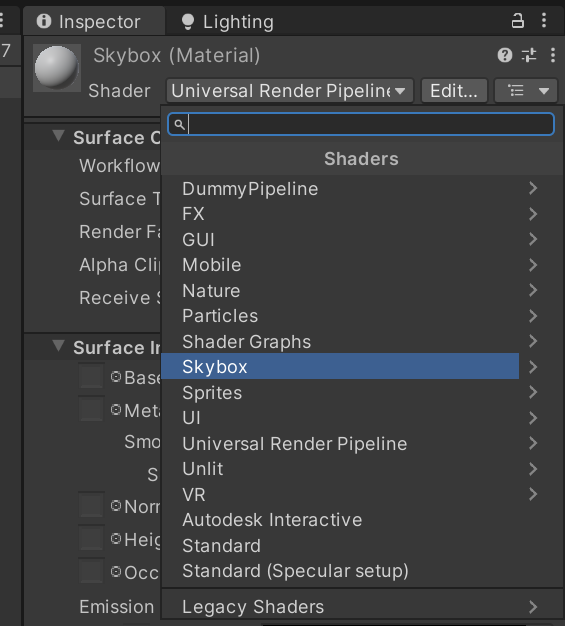Click the chevron arrow beside Unlit
Screen dimensions: 565x626
533,469
